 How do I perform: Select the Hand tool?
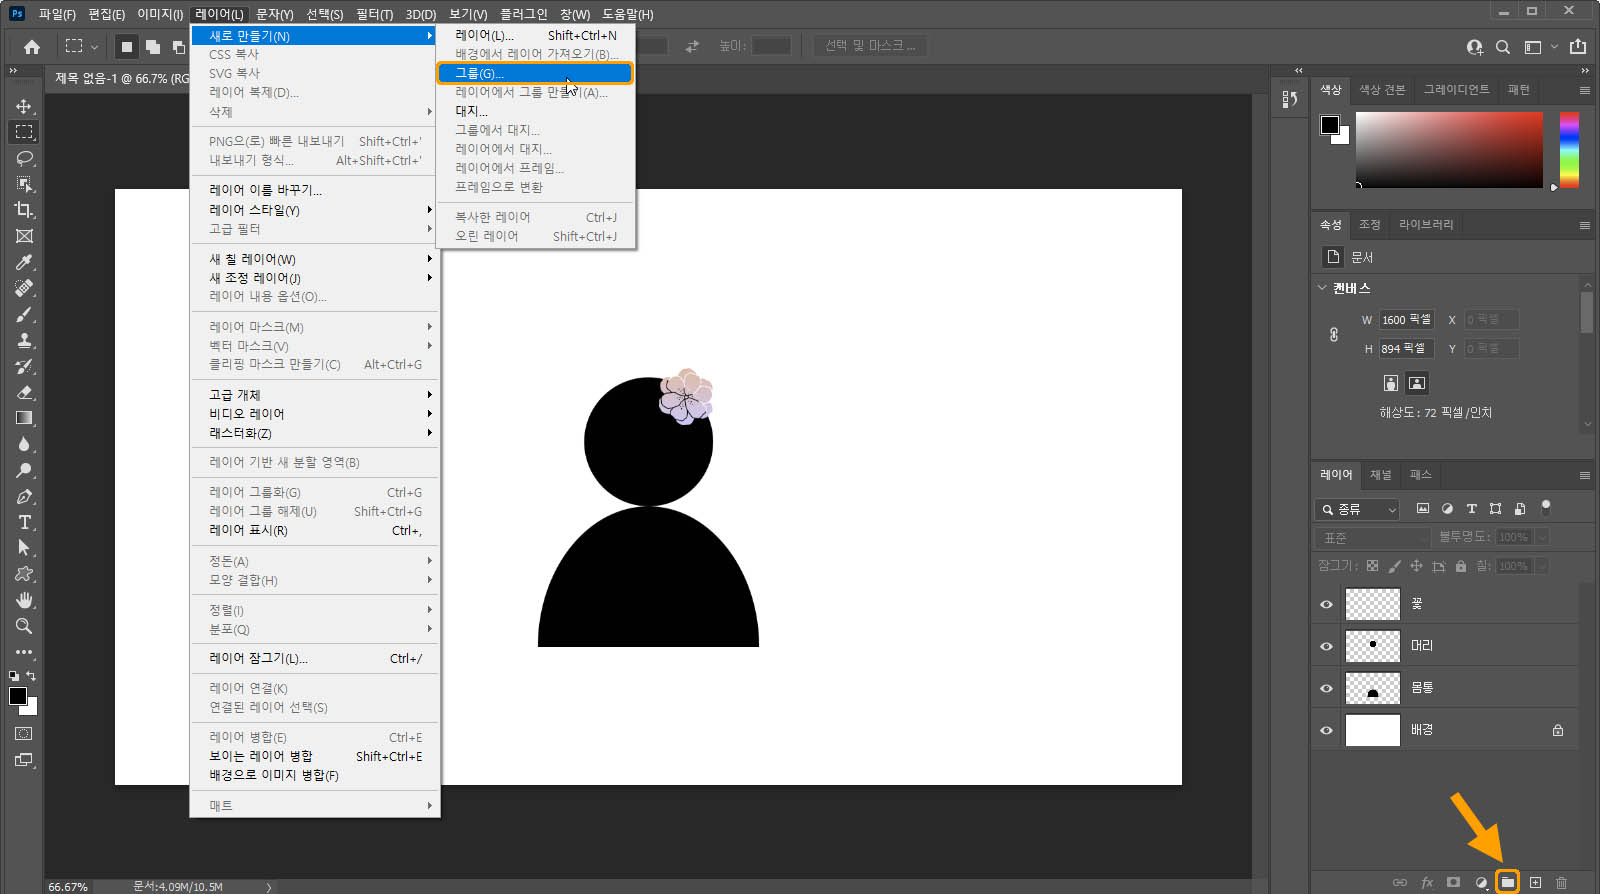[24, 600]
